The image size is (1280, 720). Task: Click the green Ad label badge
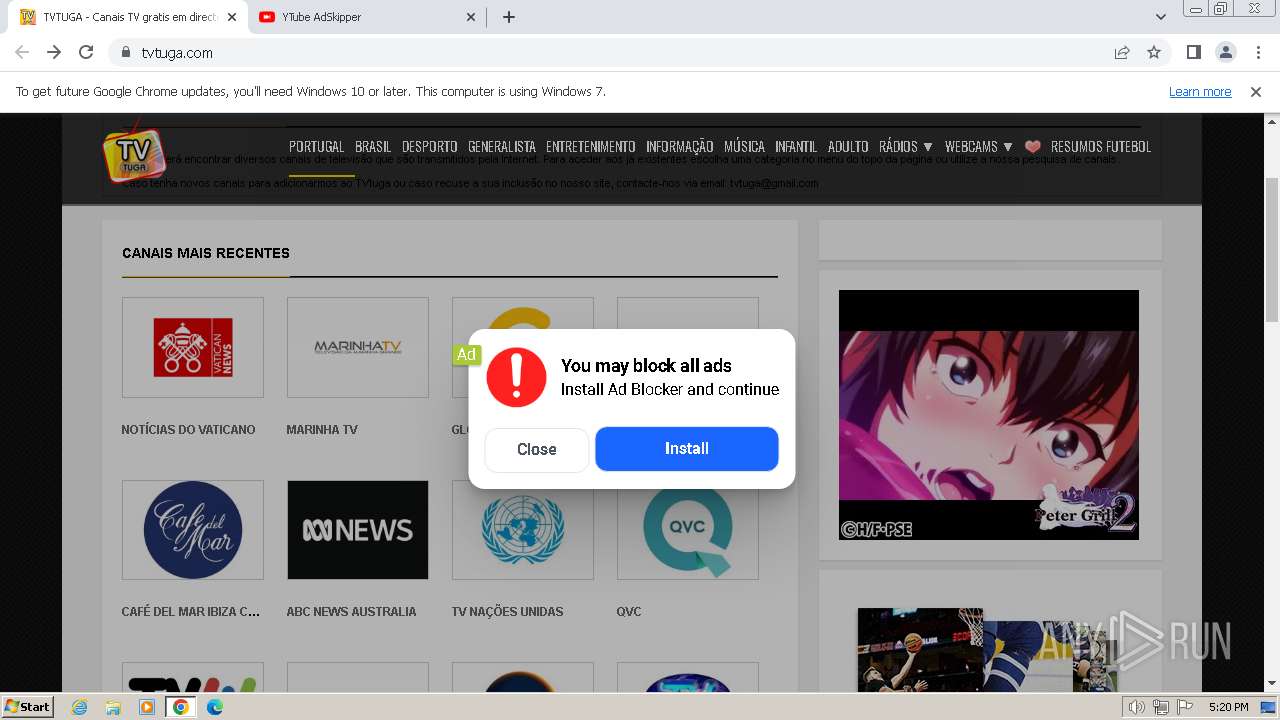coord(466,355)
